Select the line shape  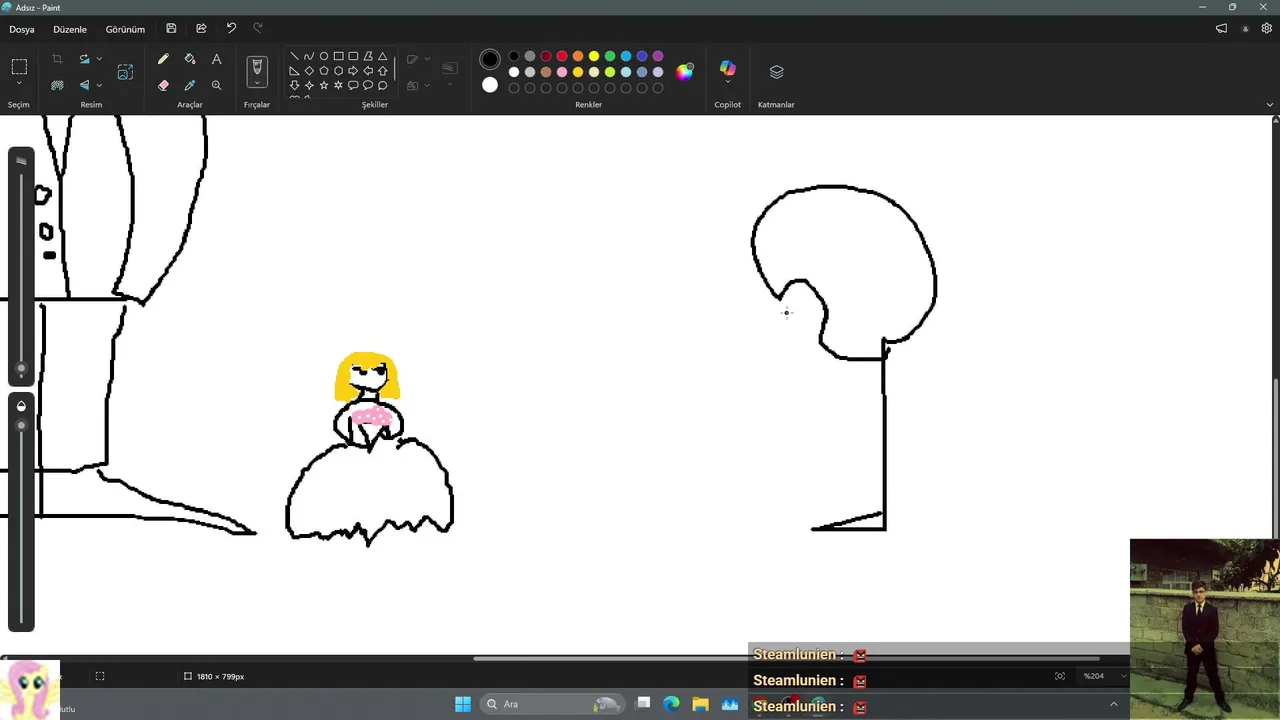tap(294, 56)
